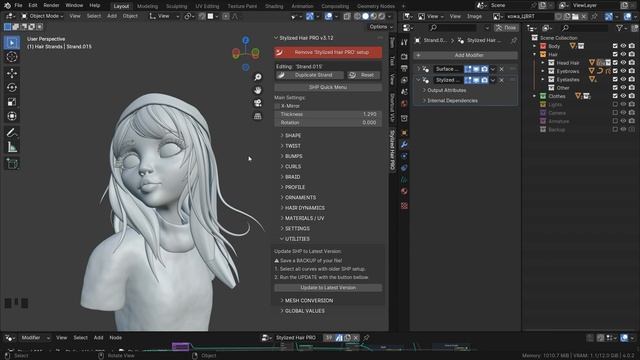Click the pan view hand icon
This screenshot has height=360, width=640.
258,90
